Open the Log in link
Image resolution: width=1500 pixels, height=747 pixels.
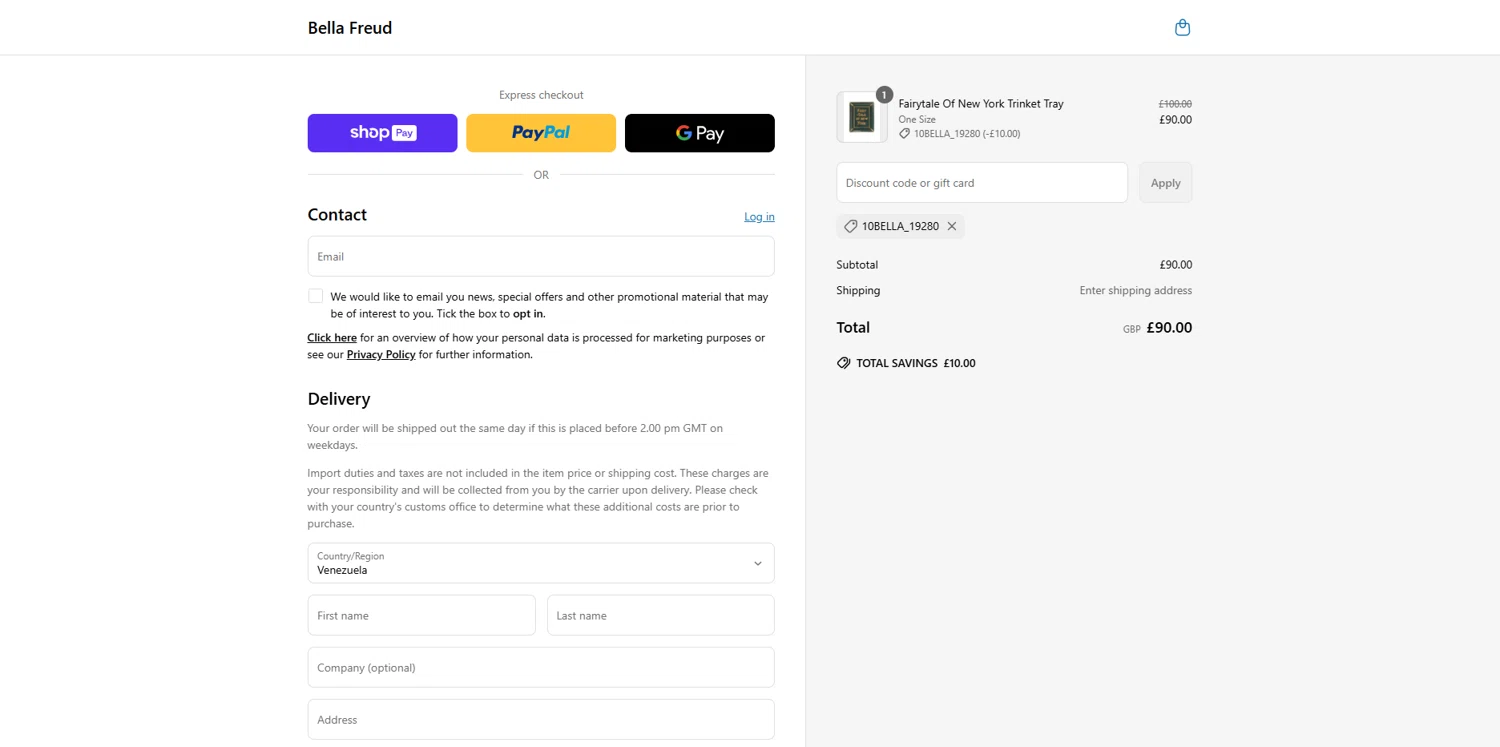coord(759,217)
